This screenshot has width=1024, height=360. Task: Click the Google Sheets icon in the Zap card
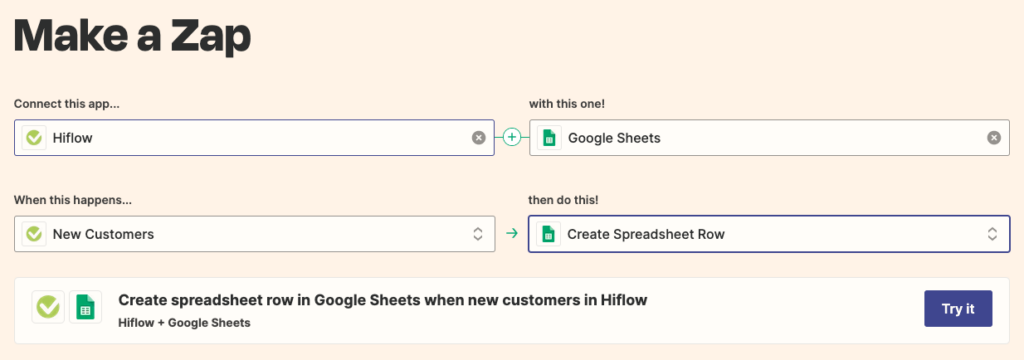pyautogui.click(x=86, y=307)
